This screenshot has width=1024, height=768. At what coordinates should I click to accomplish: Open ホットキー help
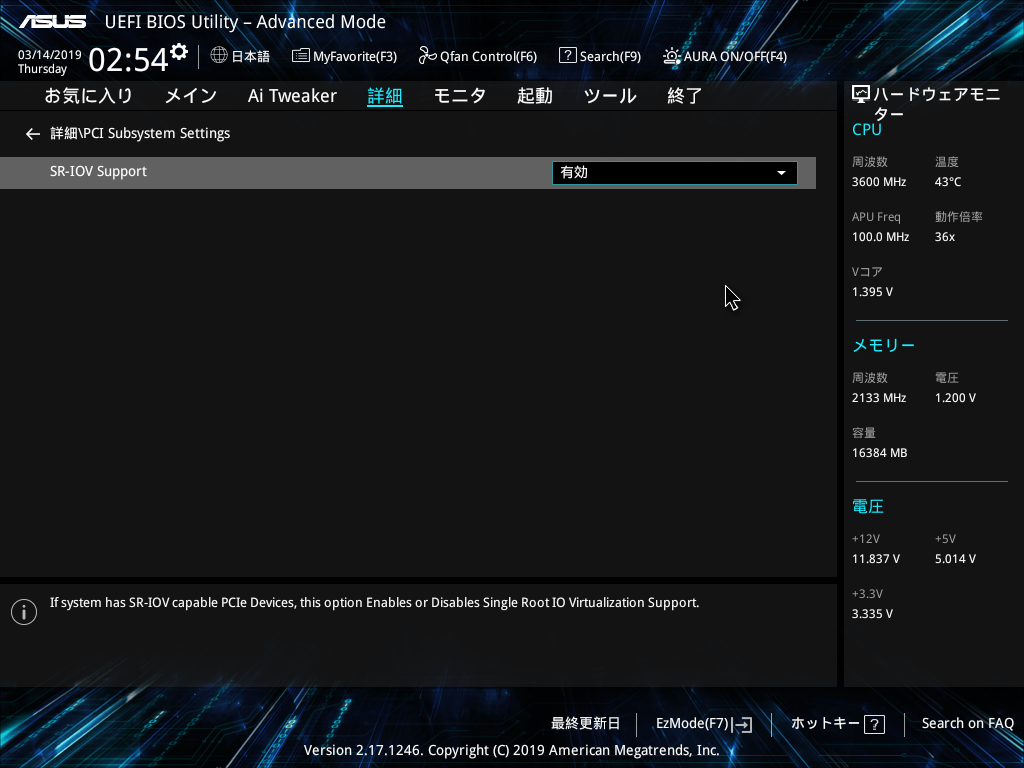click(x=838, y=724)
